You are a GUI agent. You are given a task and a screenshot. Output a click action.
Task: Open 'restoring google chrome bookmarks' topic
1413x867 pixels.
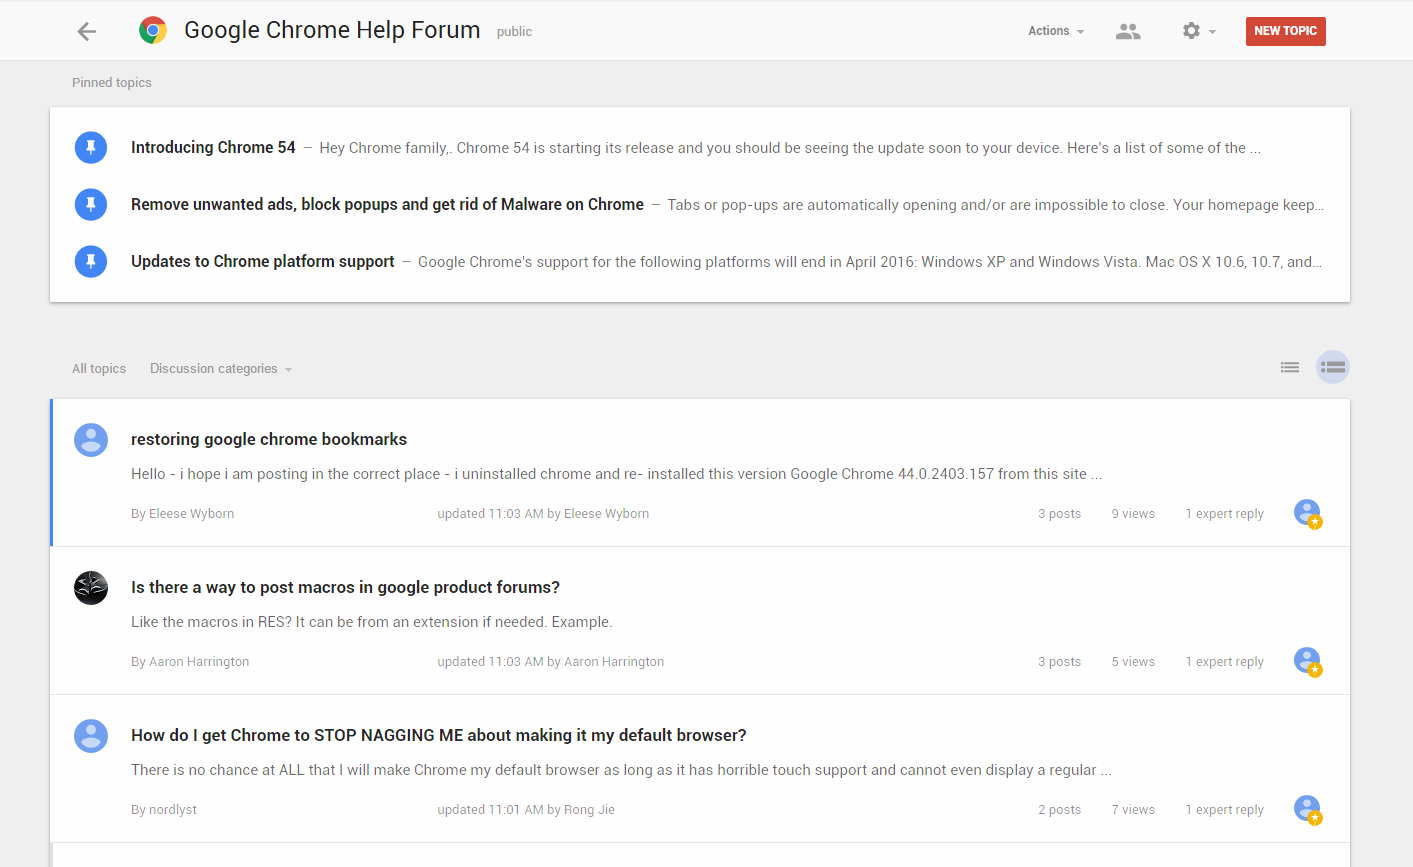[269, 440]
